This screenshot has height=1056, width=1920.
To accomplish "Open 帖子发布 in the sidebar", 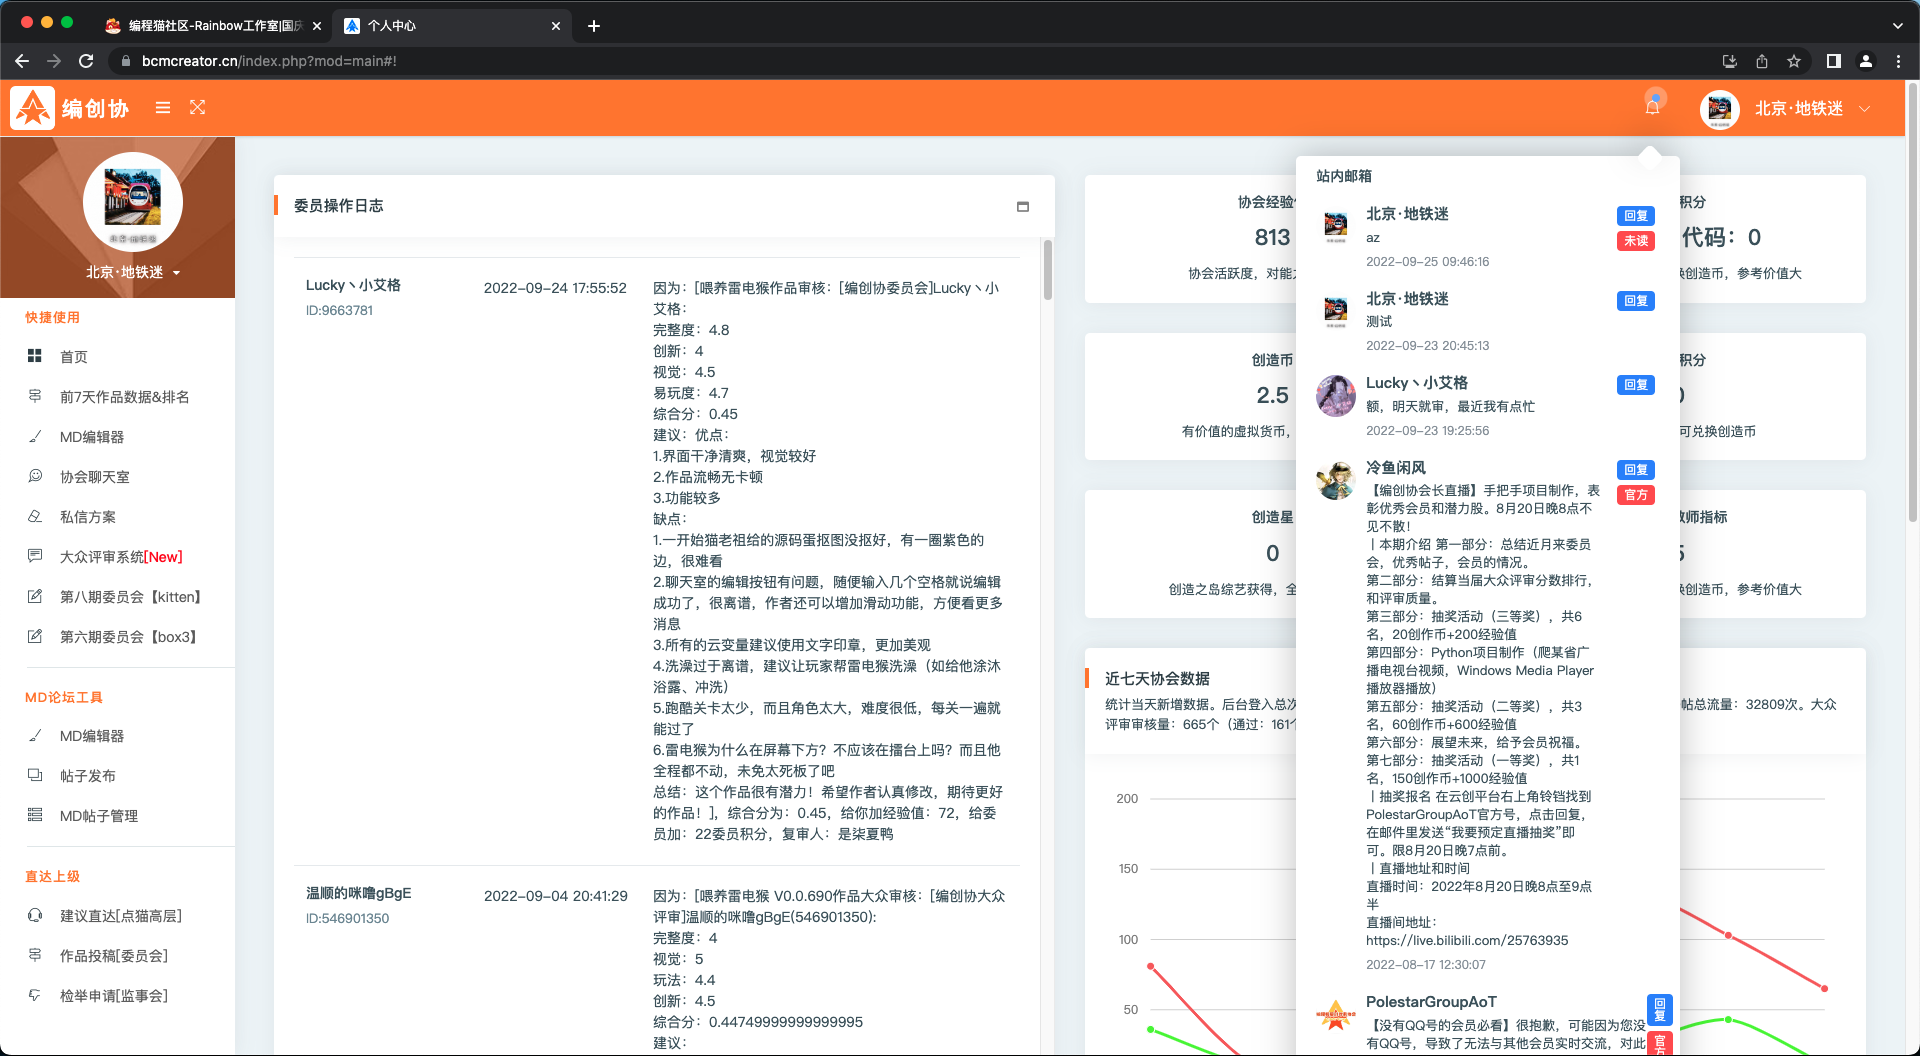I will point(88,776).
